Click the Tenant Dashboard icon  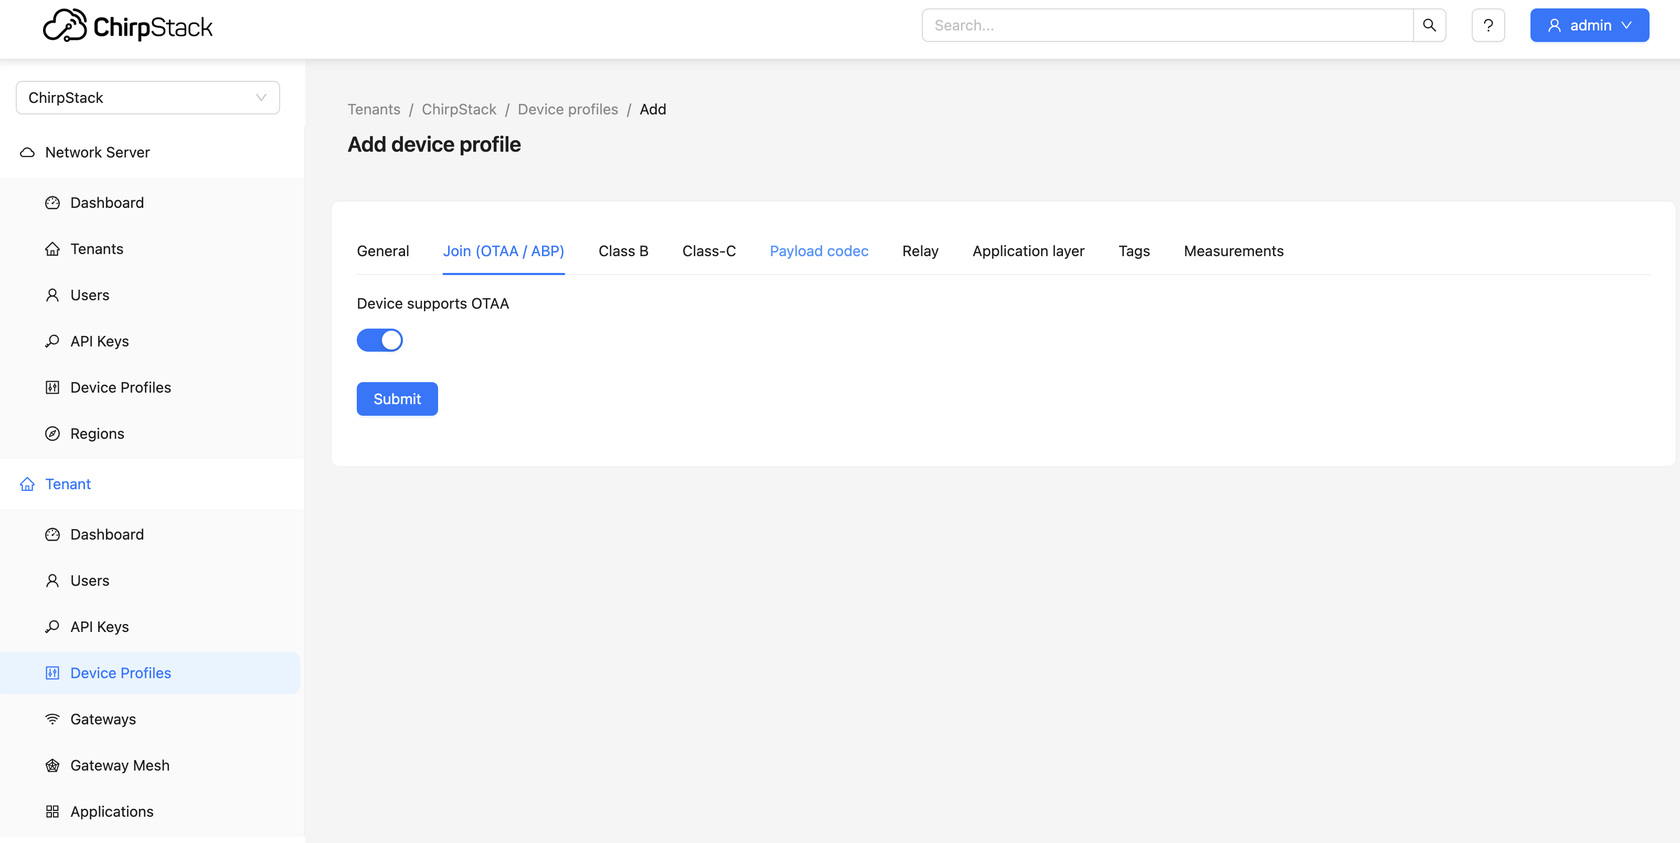coord(52,534)
